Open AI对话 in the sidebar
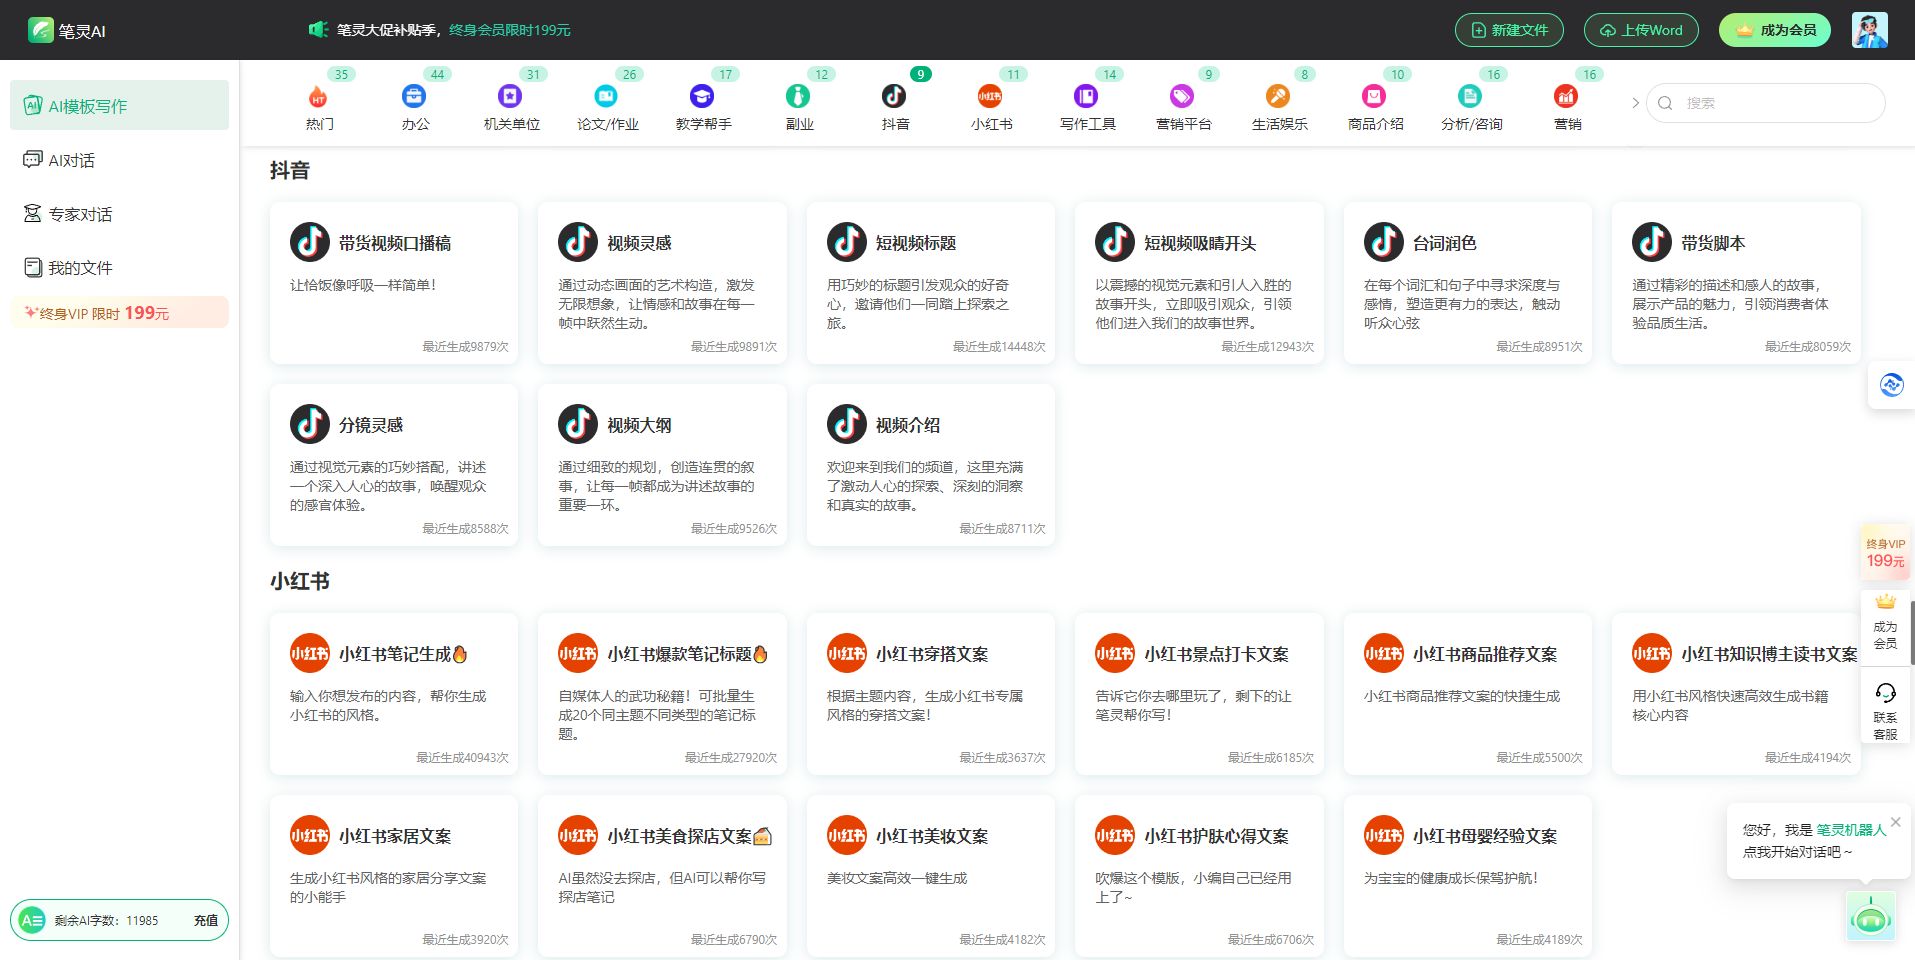The image size is (1915, 960). 119,160
